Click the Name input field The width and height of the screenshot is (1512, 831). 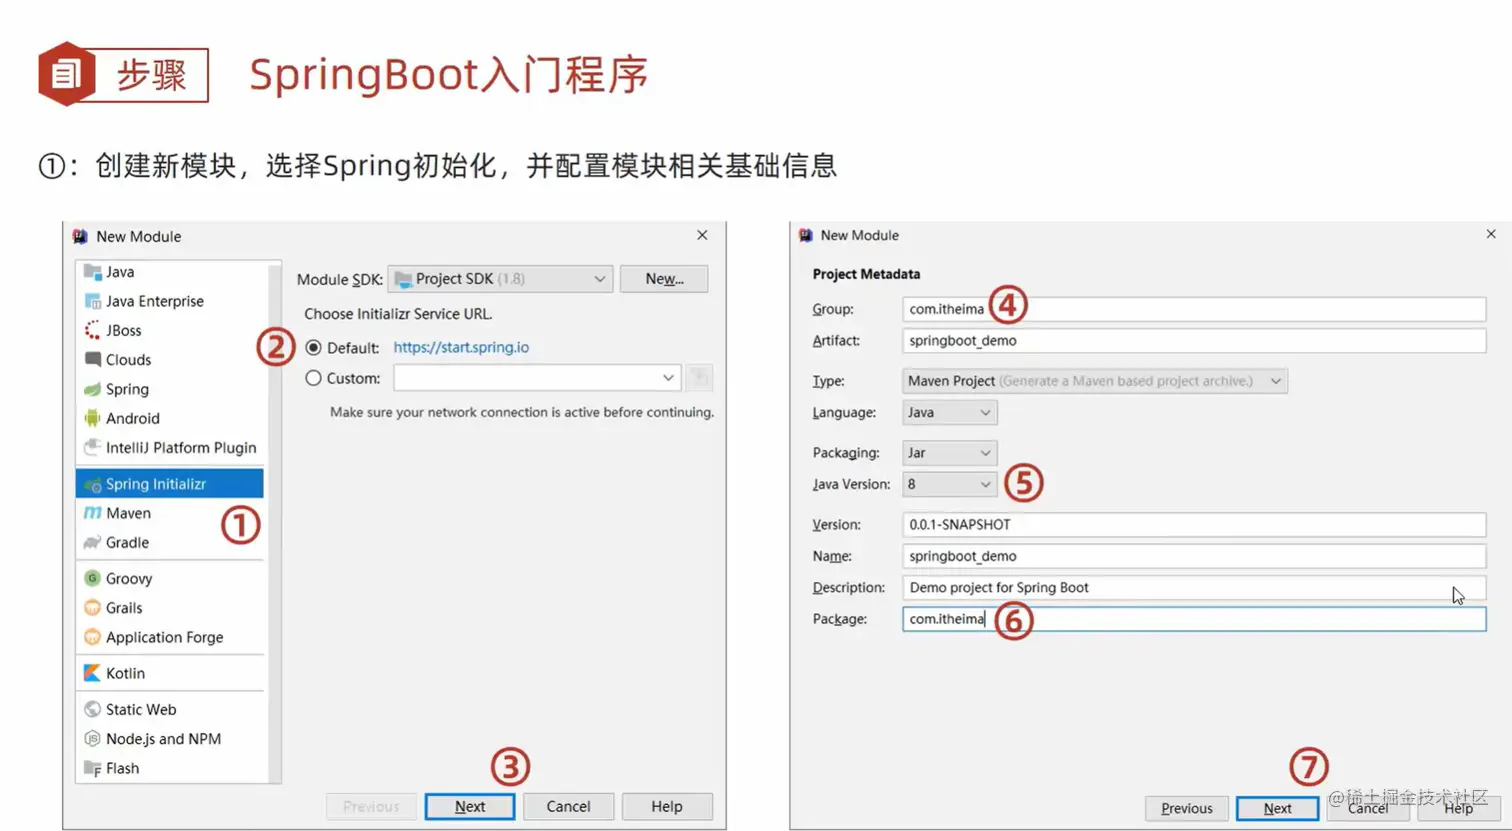(x=1194, y=556)
